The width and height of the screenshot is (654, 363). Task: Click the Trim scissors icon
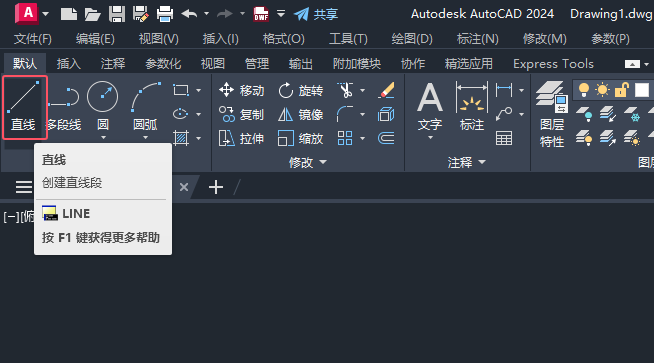(x=346, y=90)
